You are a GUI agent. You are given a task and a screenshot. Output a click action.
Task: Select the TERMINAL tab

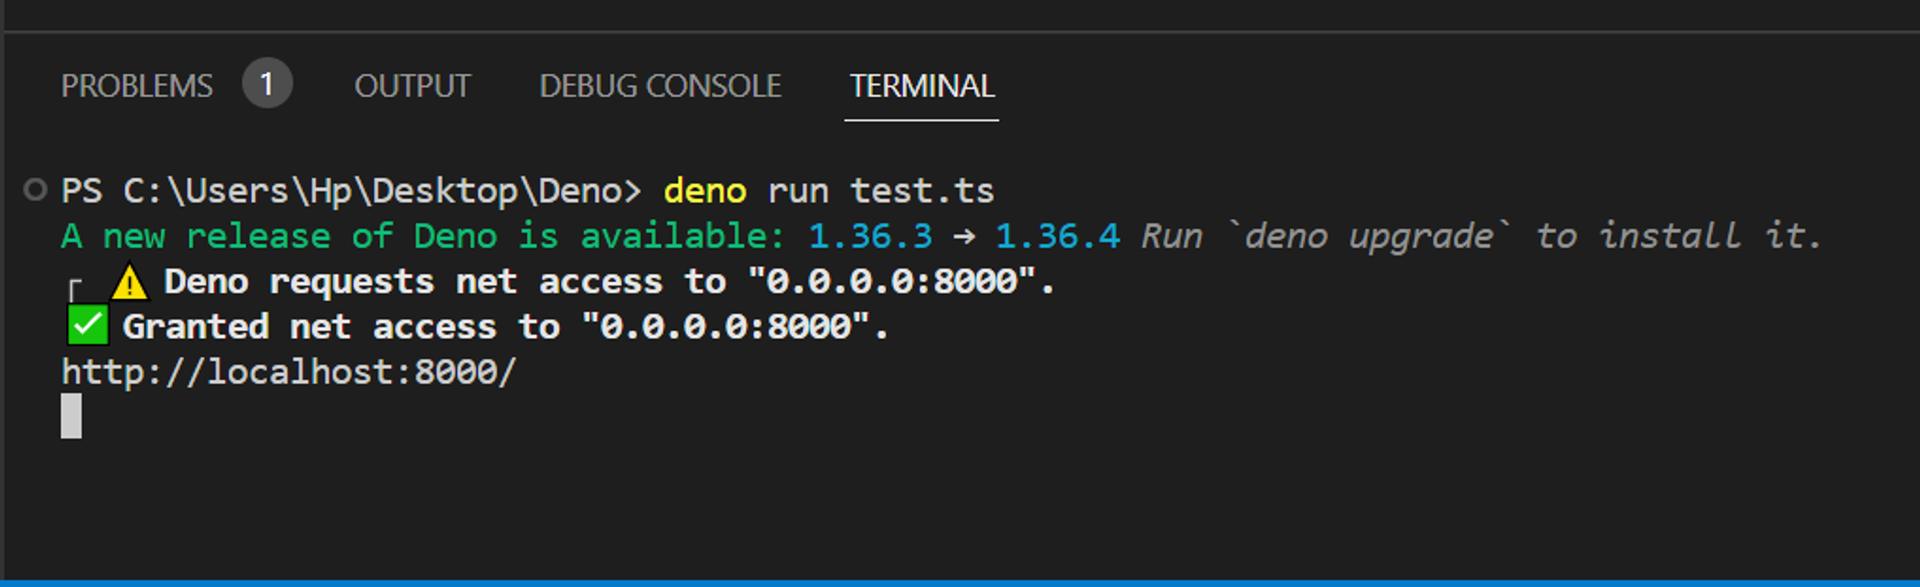pyautogui.click(x=921, y=86)
